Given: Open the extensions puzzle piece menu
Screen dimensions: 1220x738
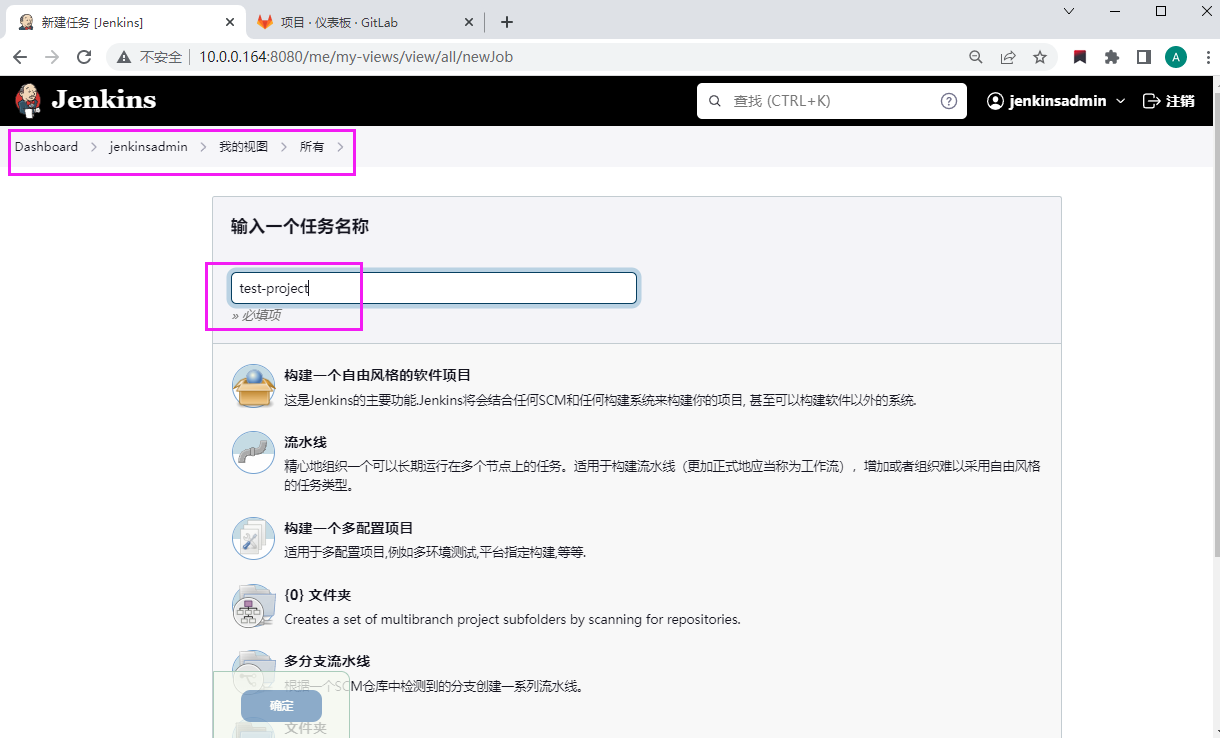Looking at the screenshot, I should pos(1111,57).
